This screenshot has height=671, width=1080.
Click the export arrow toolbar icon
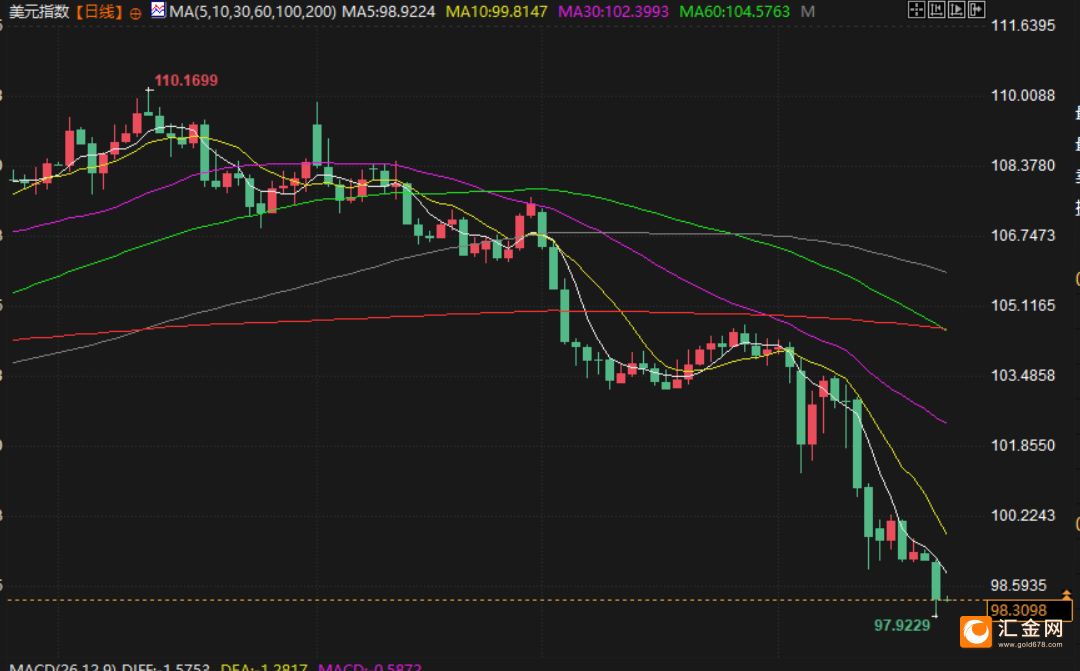[x=977, y=10]
